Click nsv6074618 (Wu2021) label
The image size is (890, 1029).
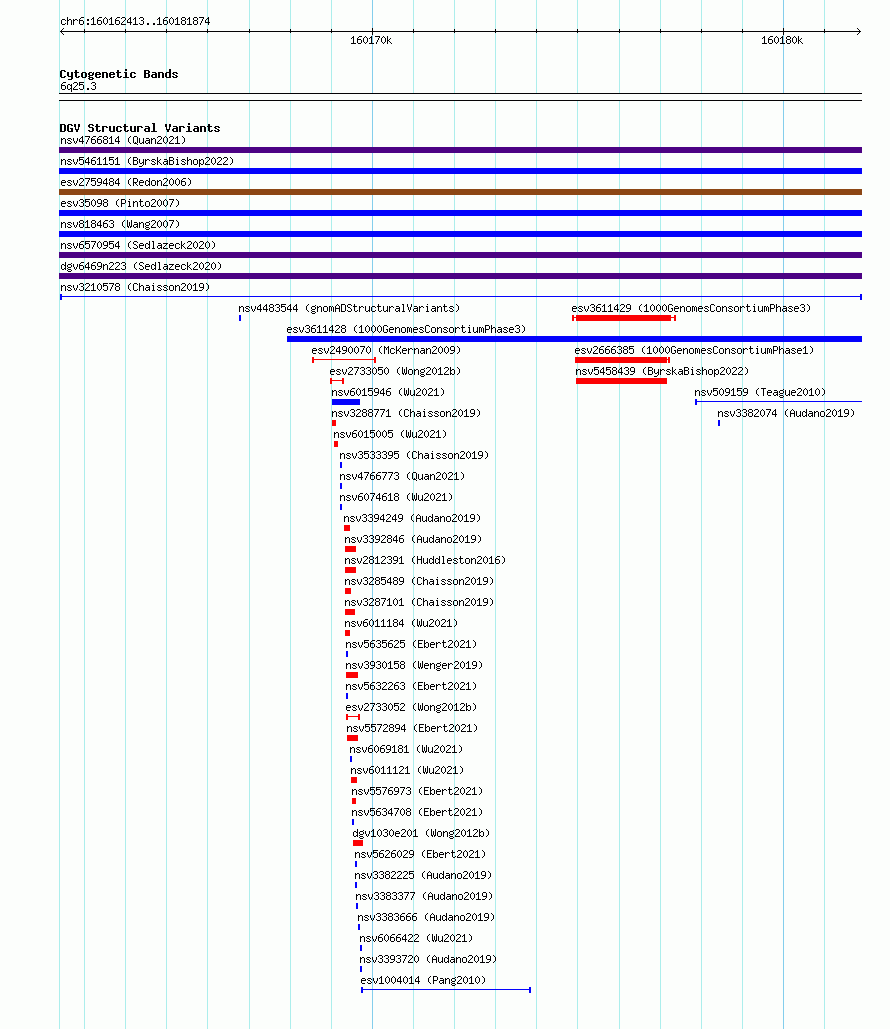click(396, 497)
